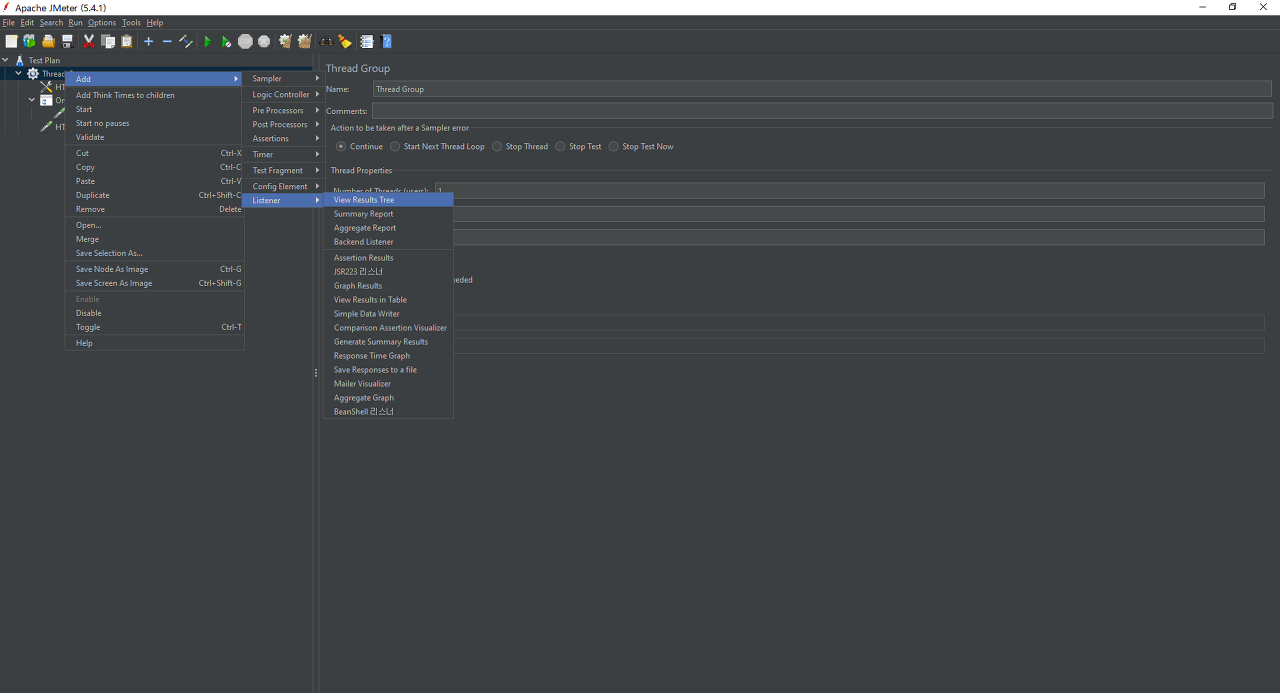Select Duplicate in context menu

[155, 195]
